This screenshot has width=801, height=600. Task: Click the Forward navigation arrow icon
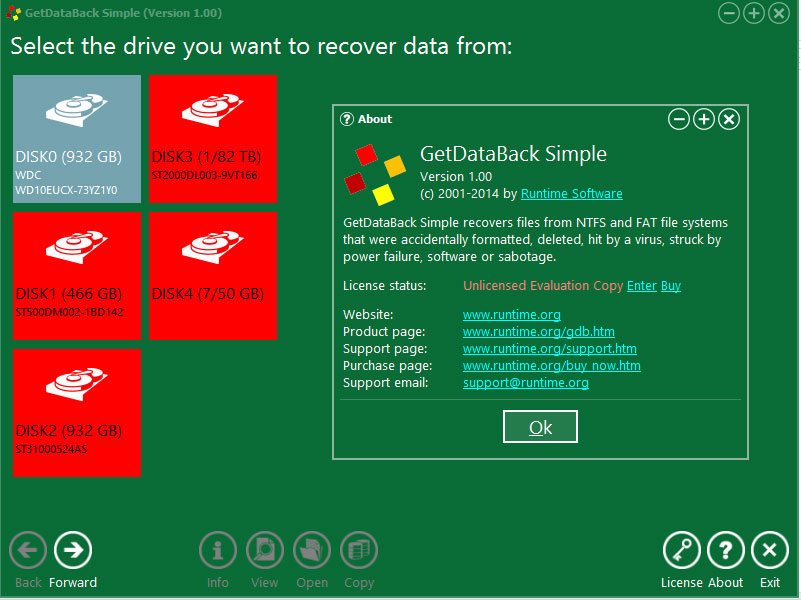point(72,550)
